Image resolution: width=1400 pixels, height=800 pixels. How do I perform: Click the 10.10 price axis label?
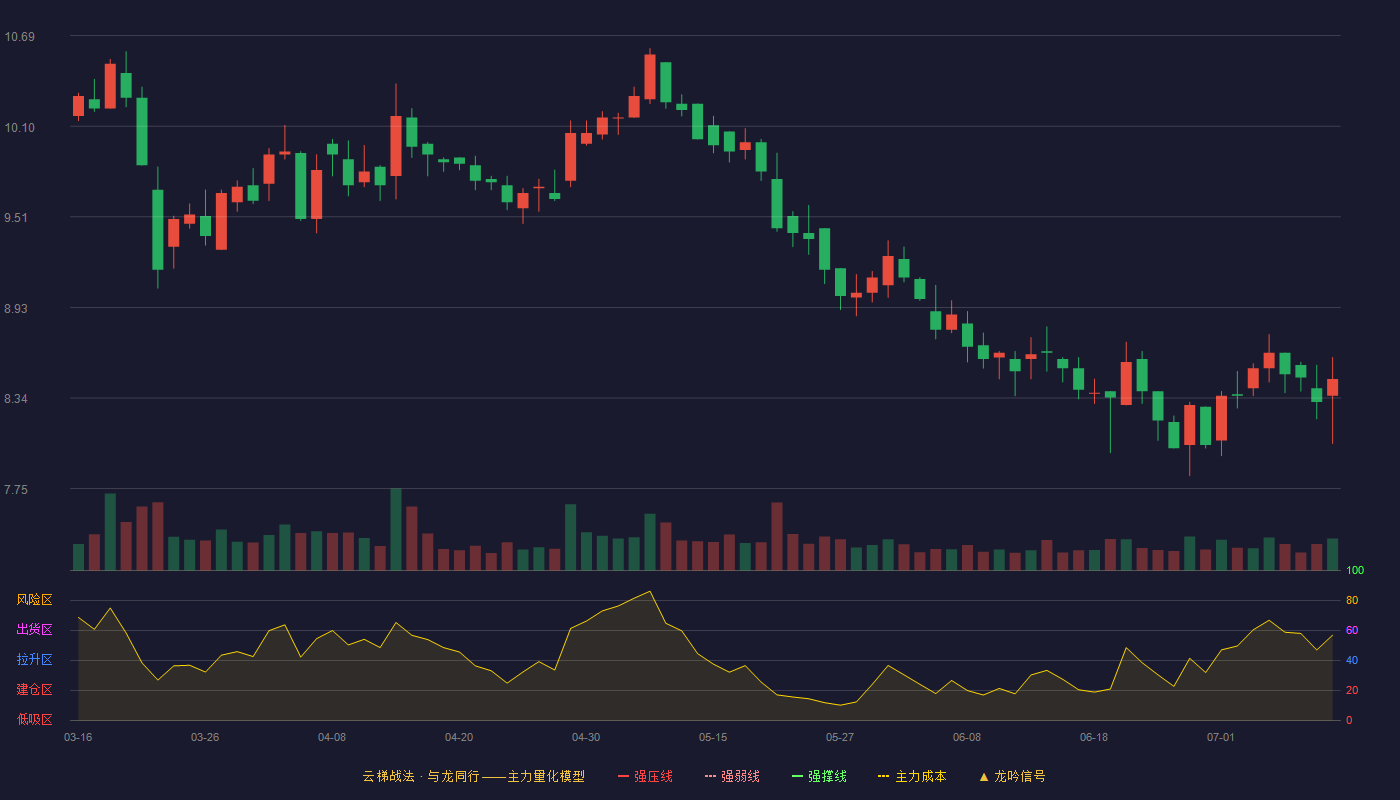[x=20, y=127]
